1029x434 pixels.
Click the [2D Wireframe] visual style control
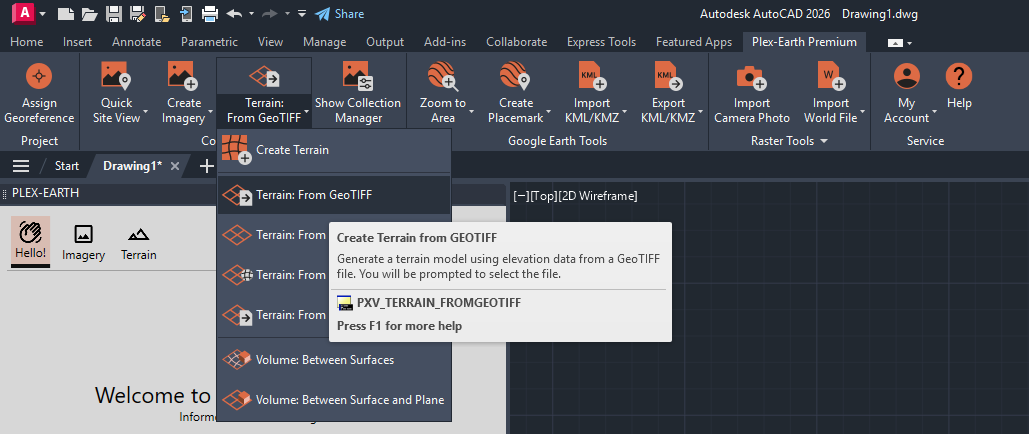[x=597, y=196]
